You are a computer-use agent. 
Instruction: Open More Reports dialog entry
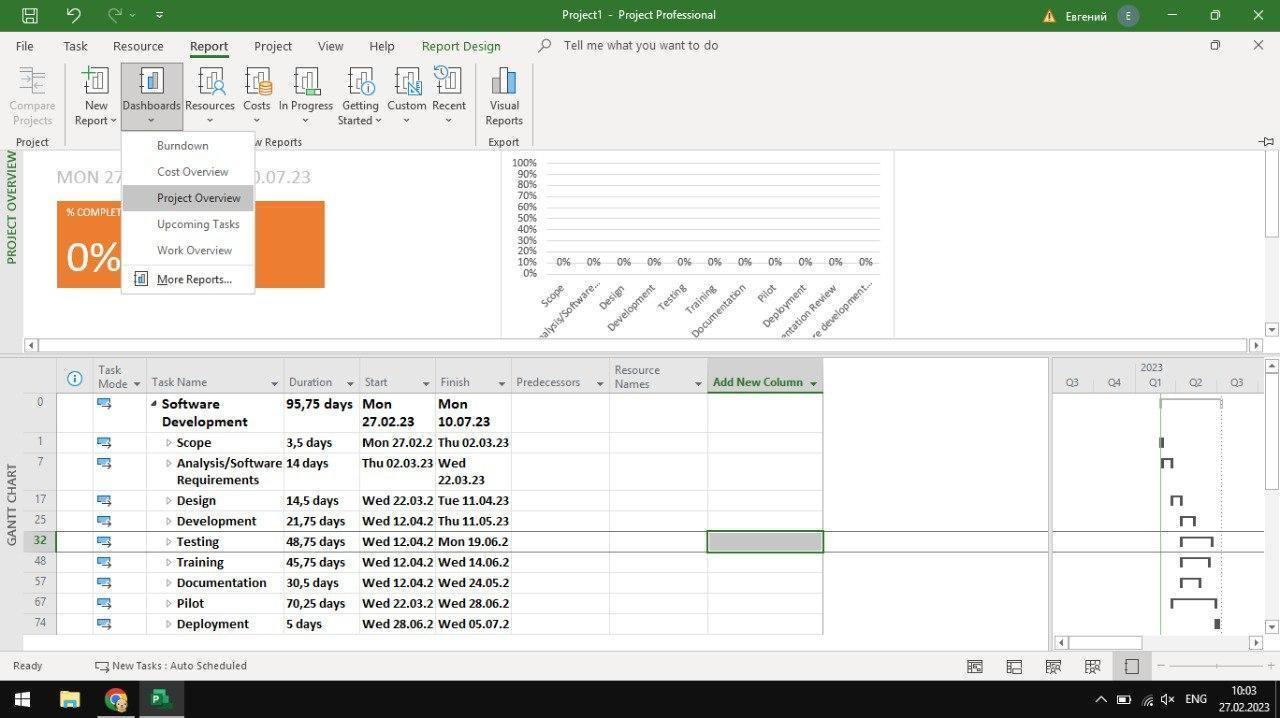click(x=188, y=279)
